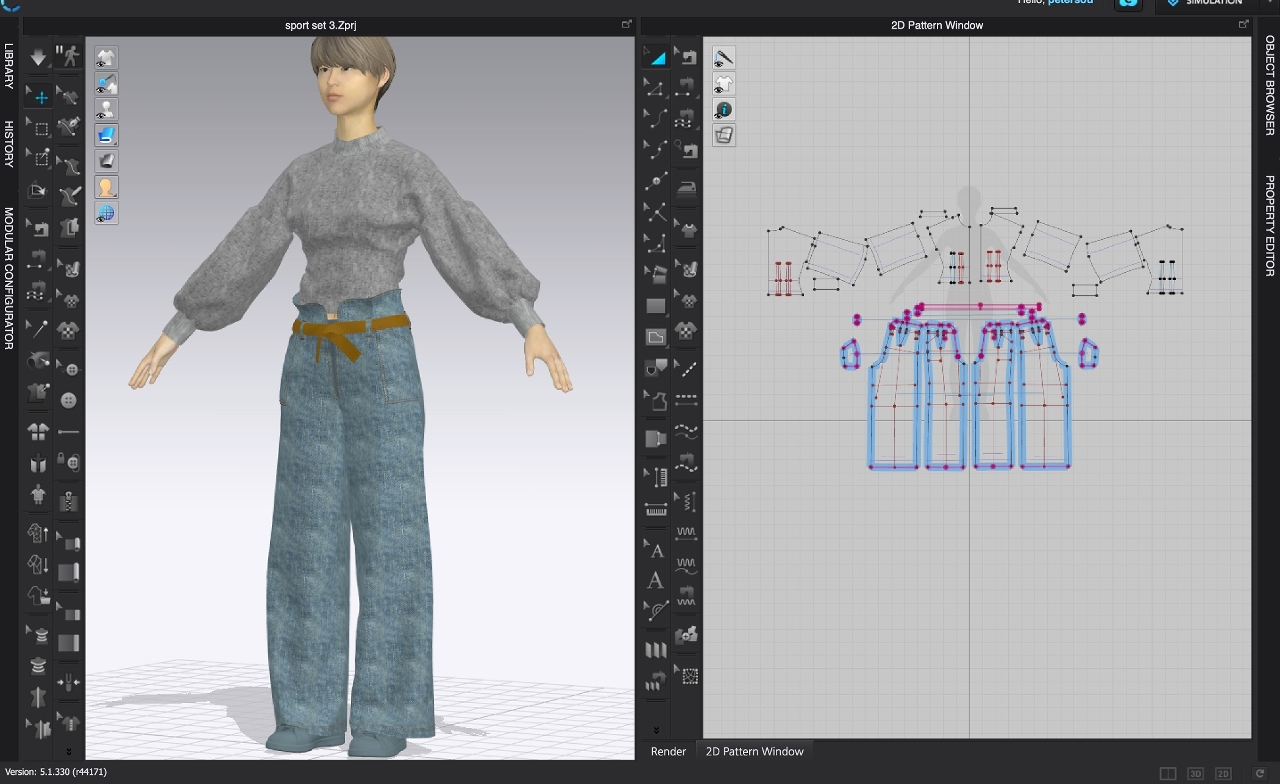Select the Select/Move tool in 3D toolbar

[x=40, y=97]
